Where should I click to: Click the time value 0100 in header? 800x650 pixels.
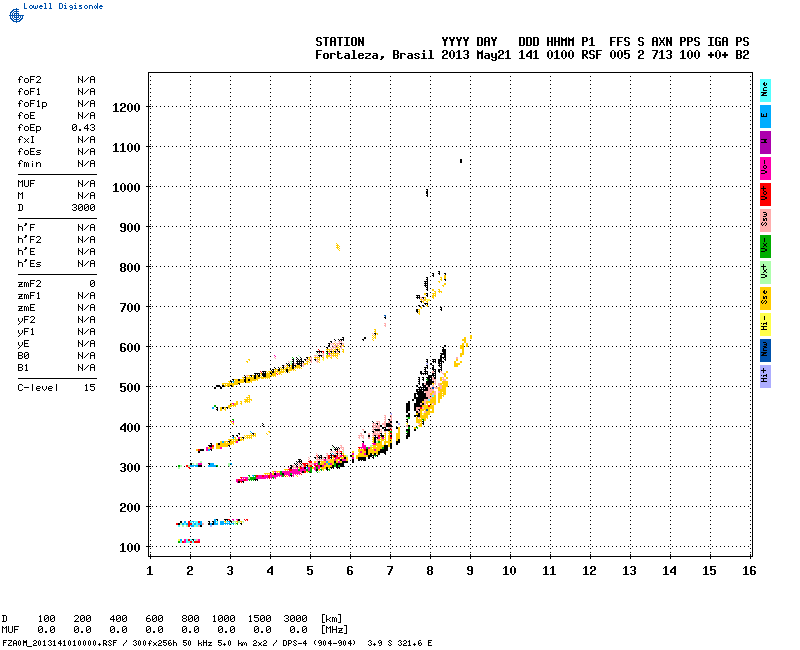560,55
